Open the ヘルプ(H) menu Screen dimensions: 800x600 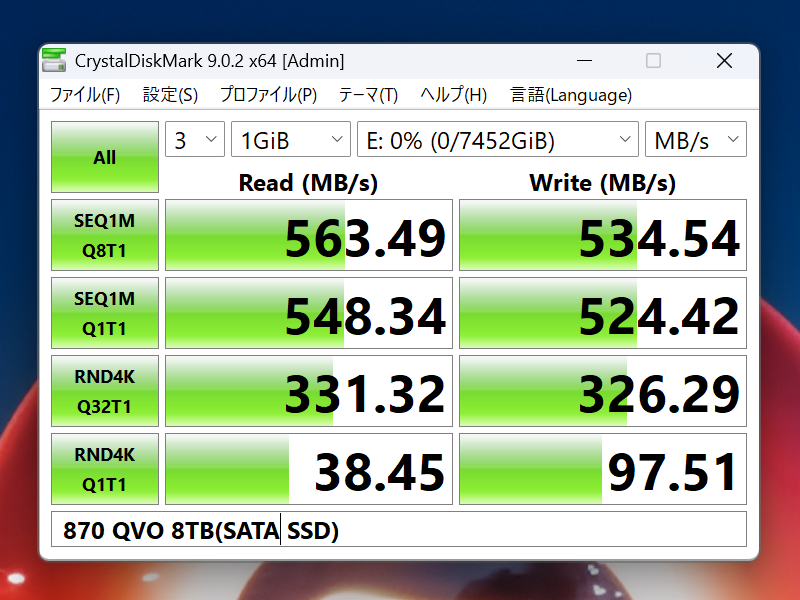(453, 95)
